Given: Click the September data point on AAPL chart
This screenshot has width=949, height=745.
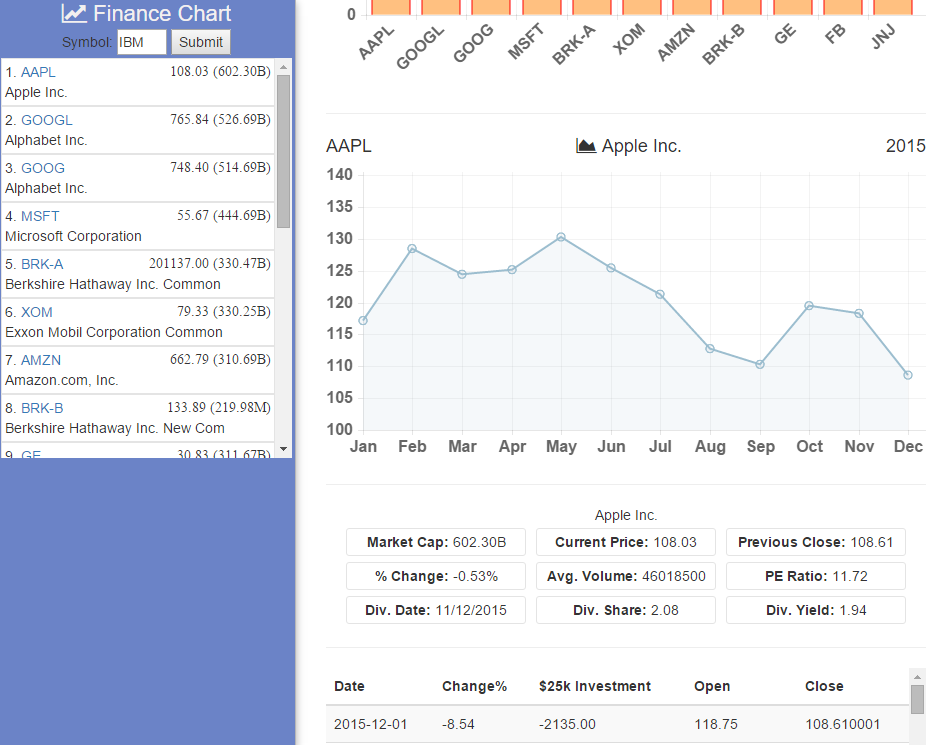Looking at the screenshot, I should pos(760,364).
